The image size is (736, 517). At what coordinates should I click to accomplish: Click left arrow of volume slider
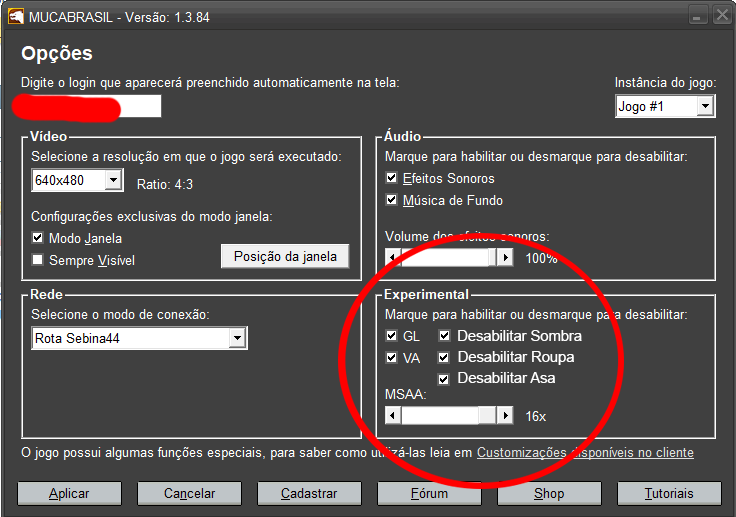(393, 258)
